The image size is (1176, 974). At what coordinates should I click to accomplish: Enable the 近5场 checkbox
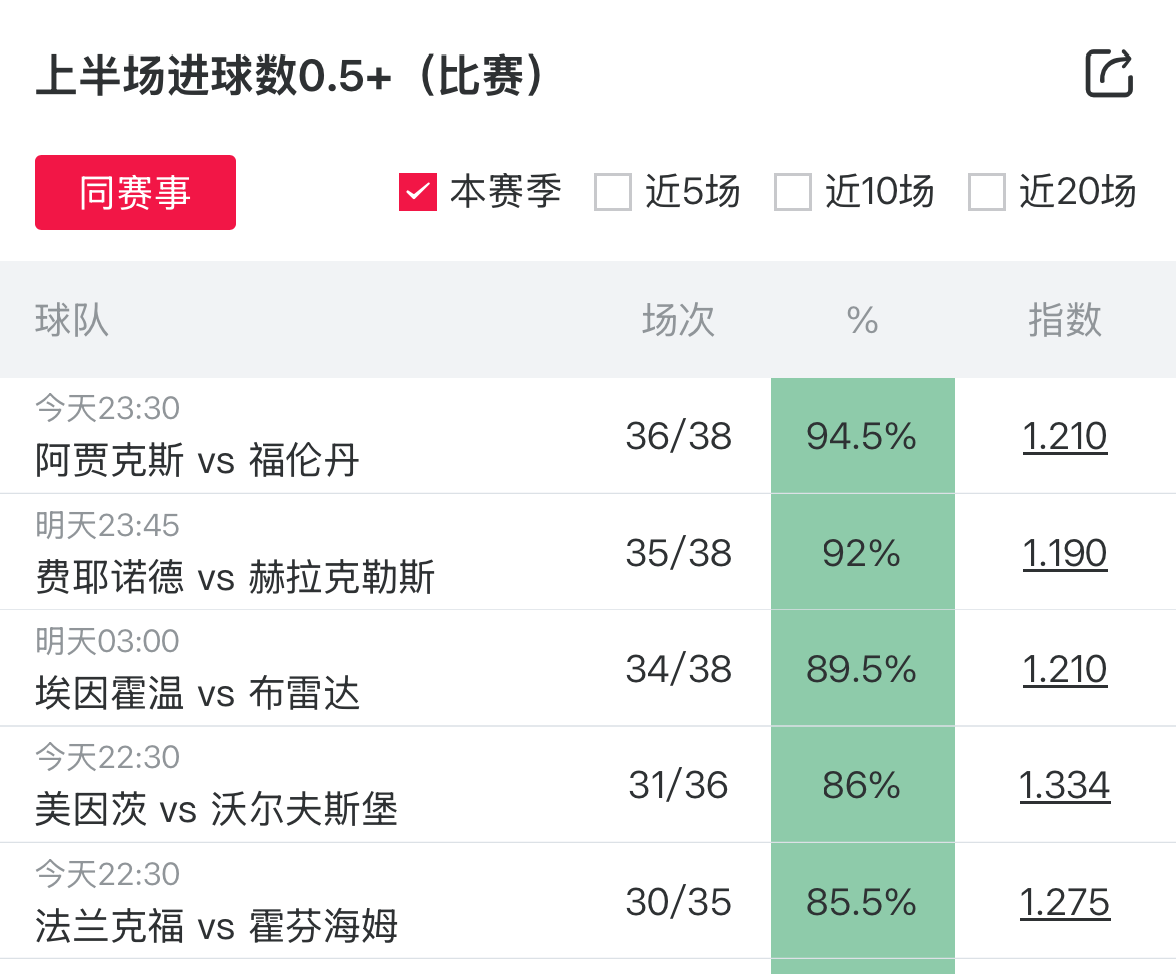pos(613,192)
